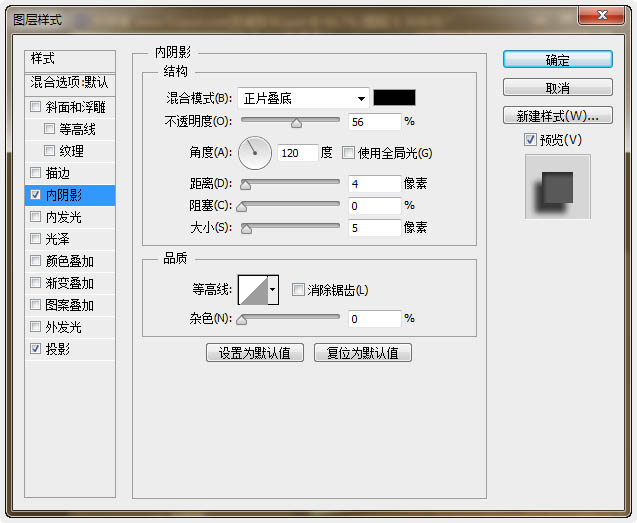Turn on the 光泽 checkbox
This screenshot has height=523, width=637.
pos(36,239)
